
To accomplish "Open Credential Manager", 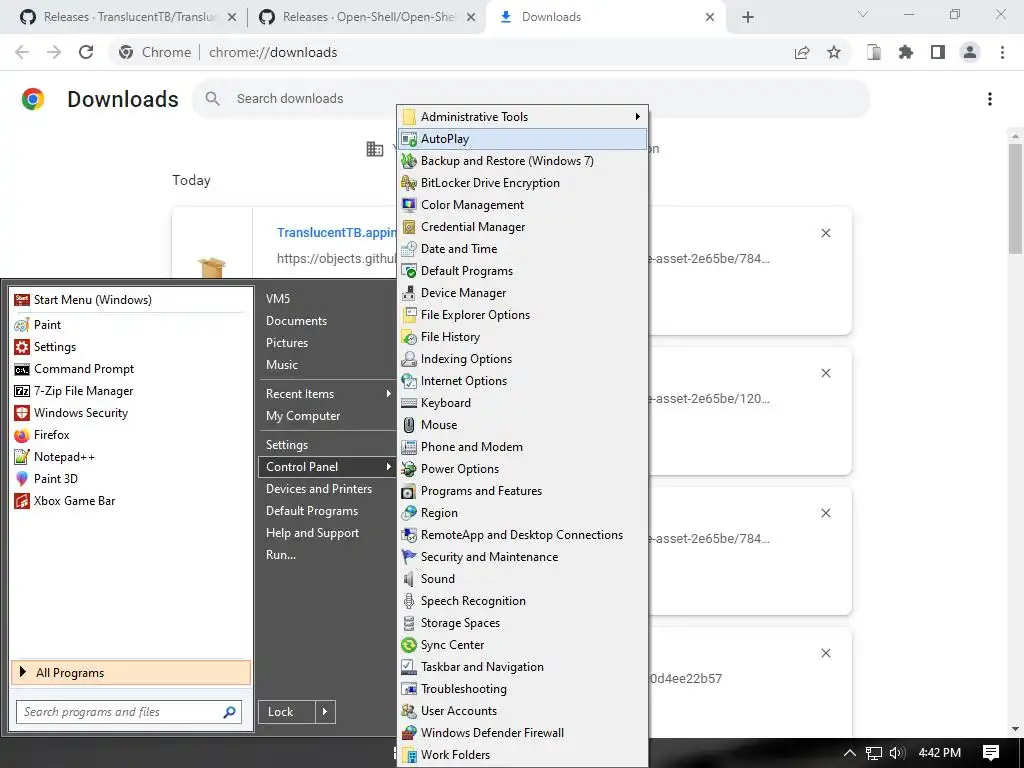I will 522,227.
